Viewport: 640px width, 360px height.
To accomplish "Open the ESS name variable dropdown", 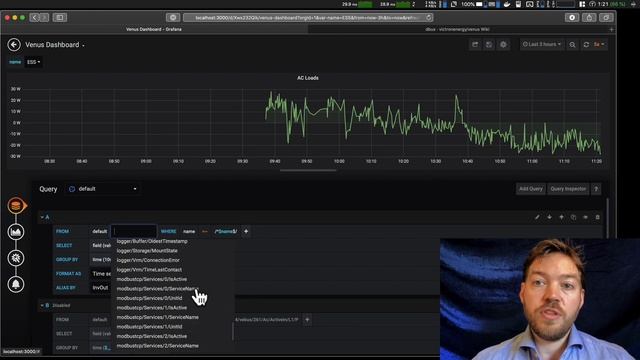I will pos(33,62).
